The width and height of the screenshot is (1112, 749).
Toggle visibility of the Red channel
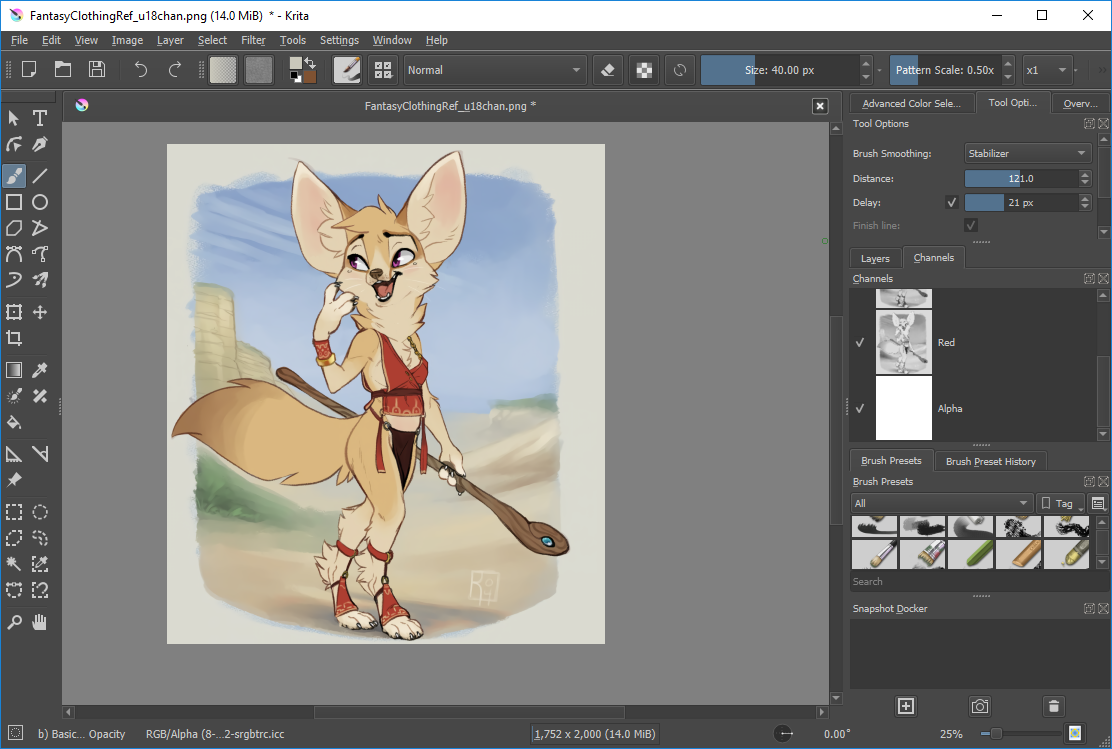(x=860, y=343)
